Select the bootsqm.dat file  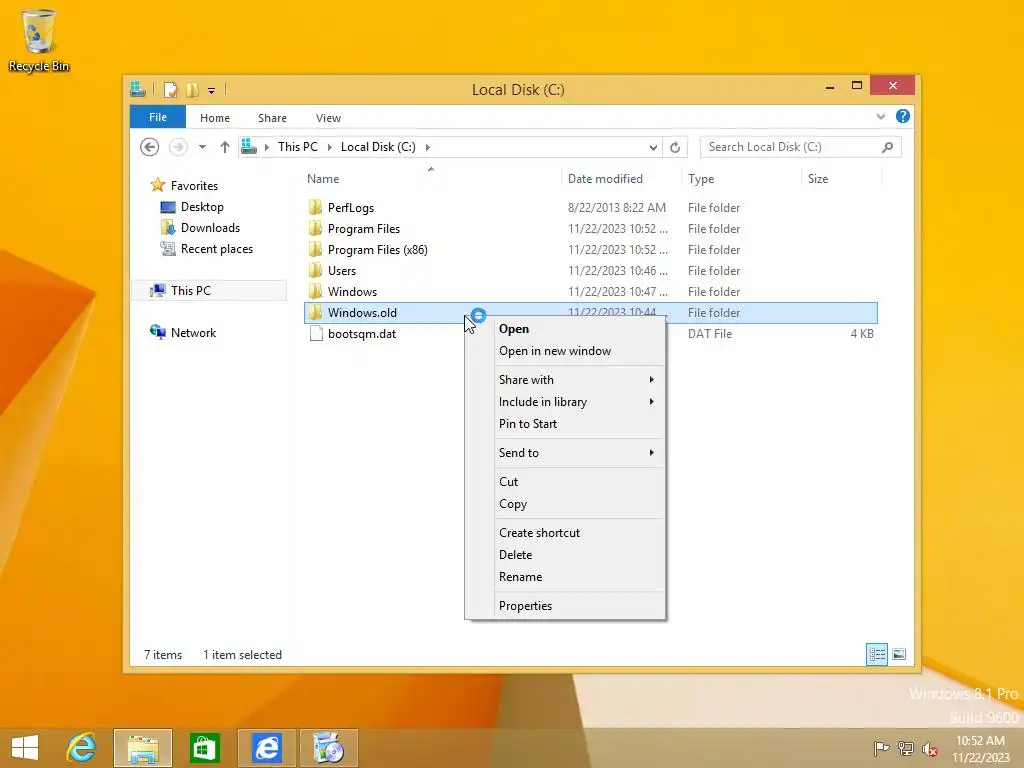362,334
